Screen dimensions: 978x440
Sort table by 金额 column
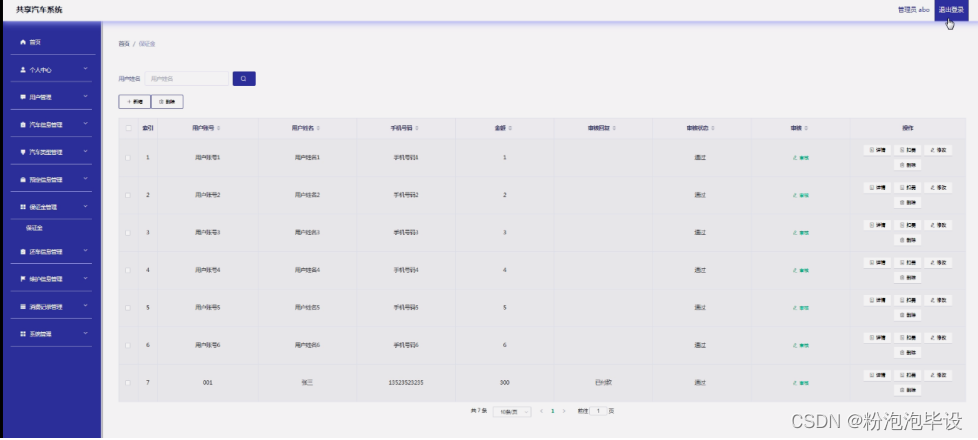tap(510, 128)
